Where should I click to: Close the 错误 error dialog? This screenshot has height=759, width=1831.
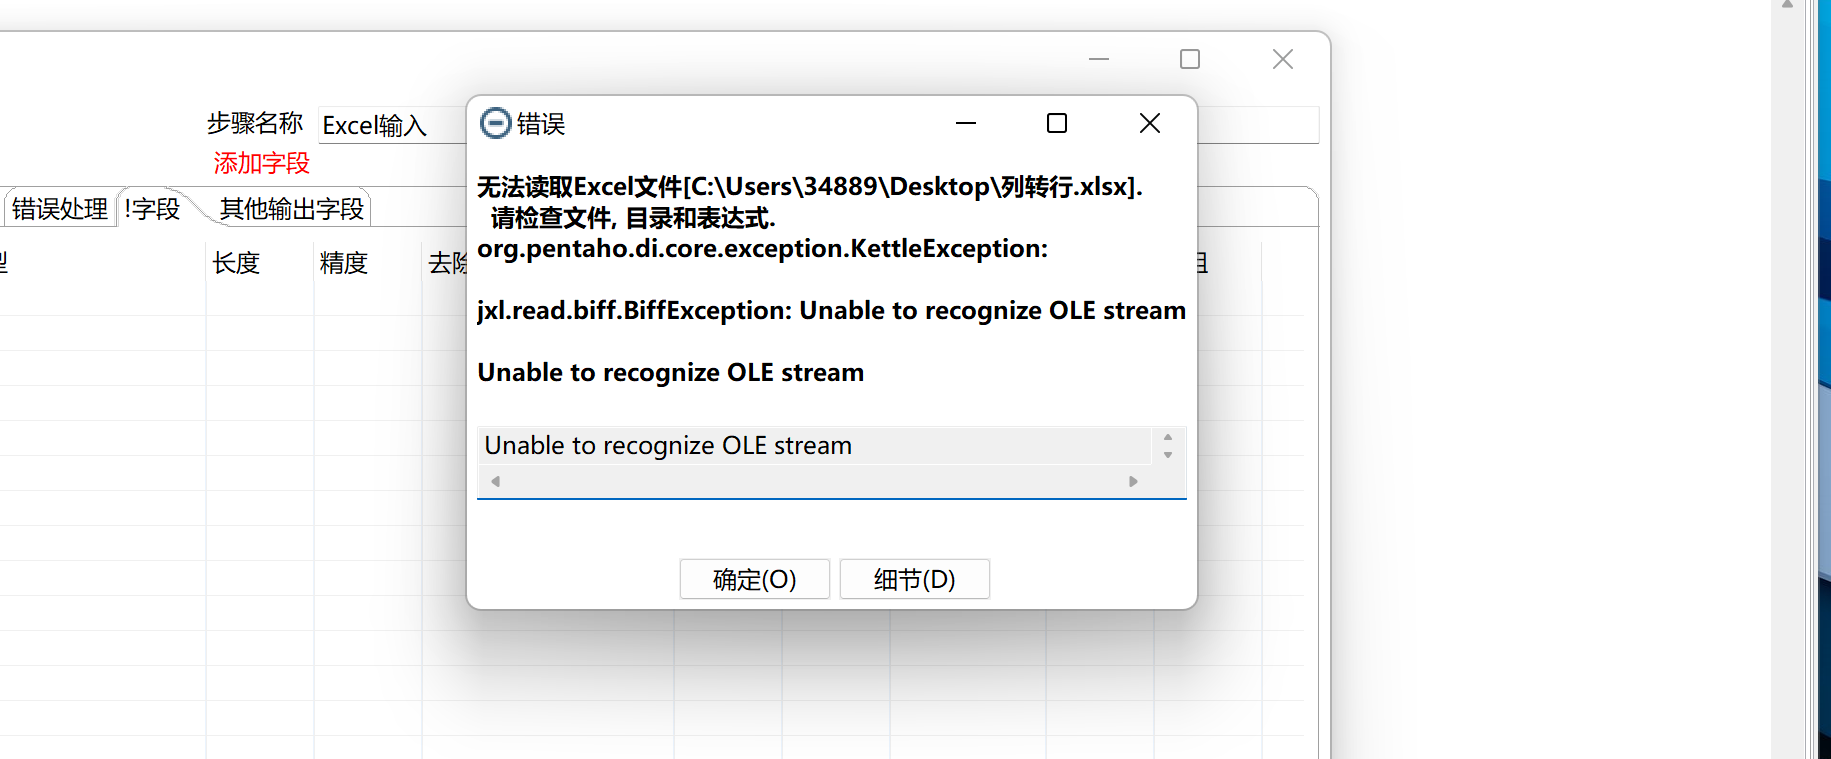1150,123
